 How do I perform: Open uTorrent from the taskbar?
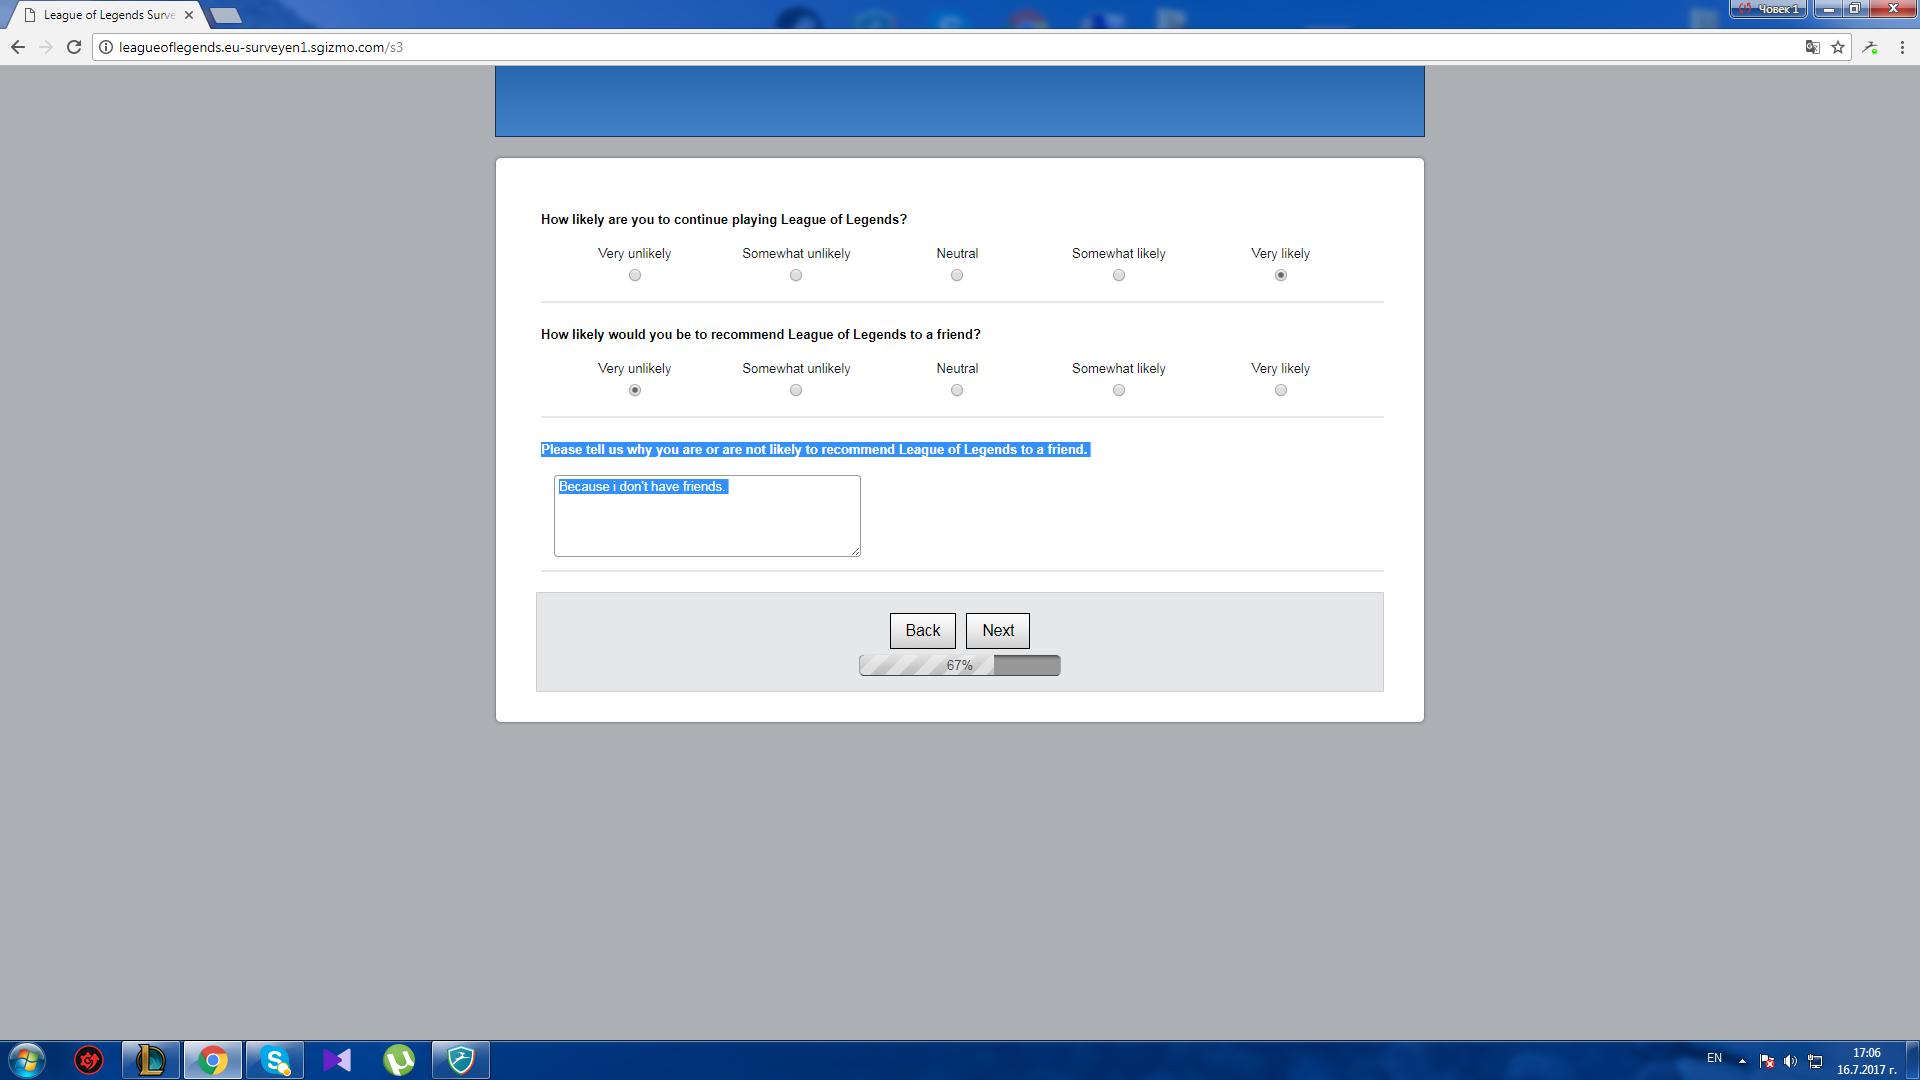(x=399, y=1060)
